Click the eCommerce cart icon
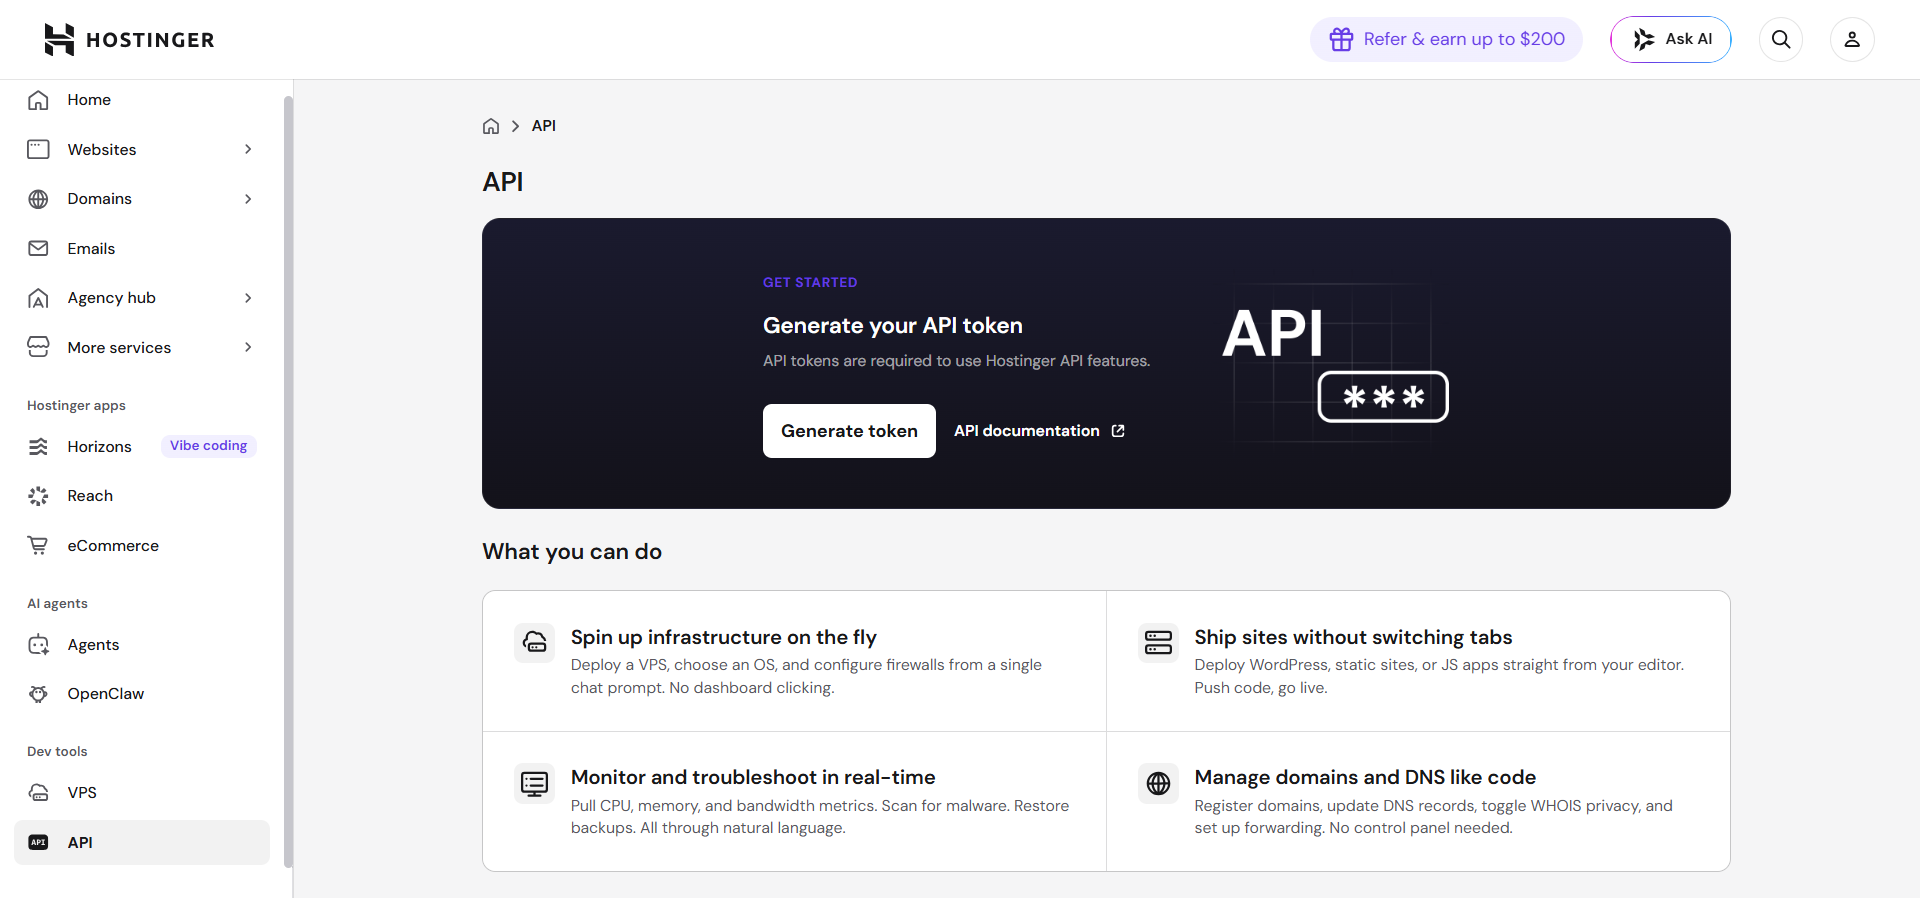 (x=38, y=545)
